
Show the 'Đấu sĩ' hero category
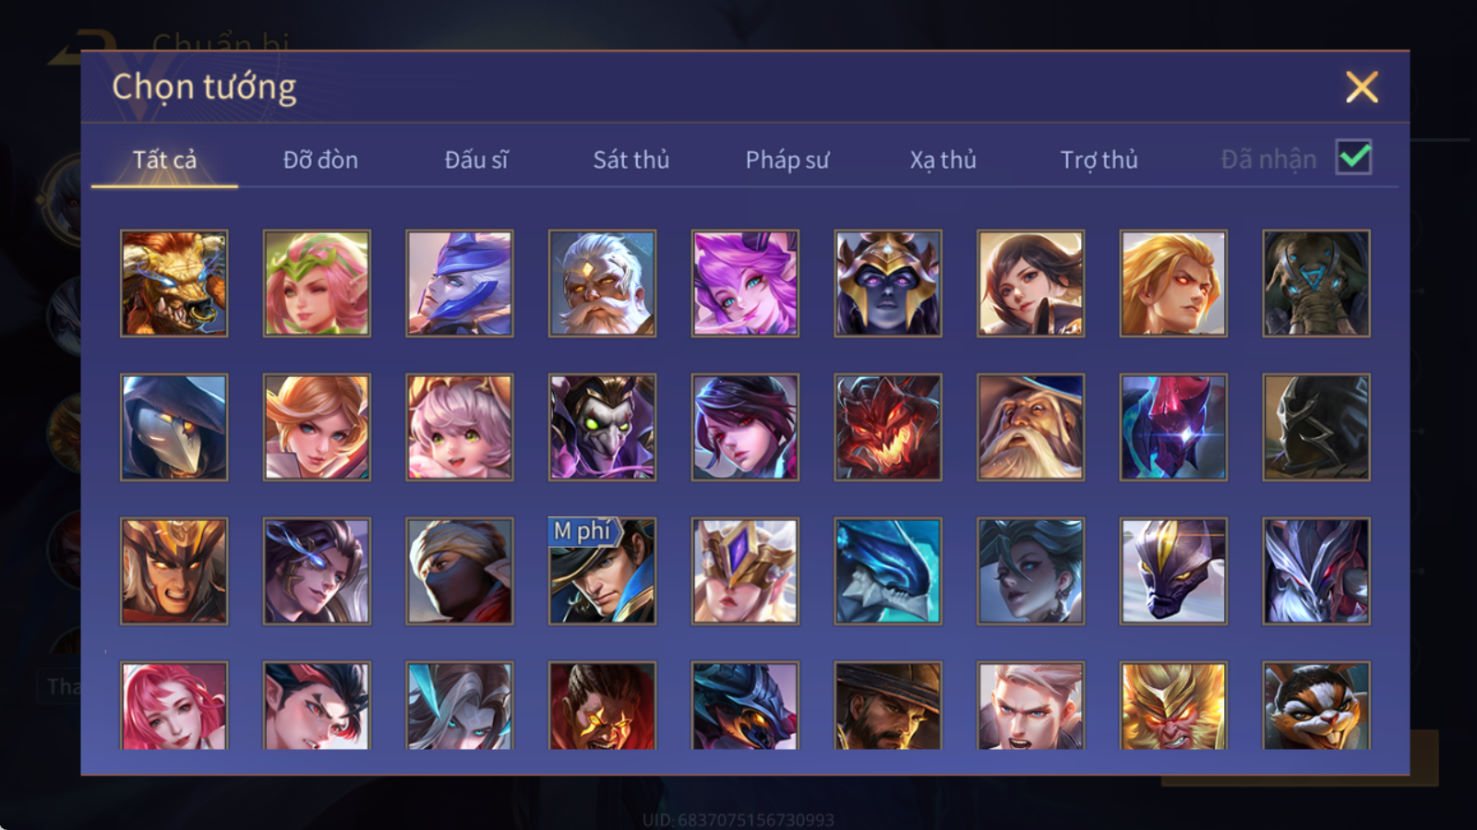pos(476,160)
